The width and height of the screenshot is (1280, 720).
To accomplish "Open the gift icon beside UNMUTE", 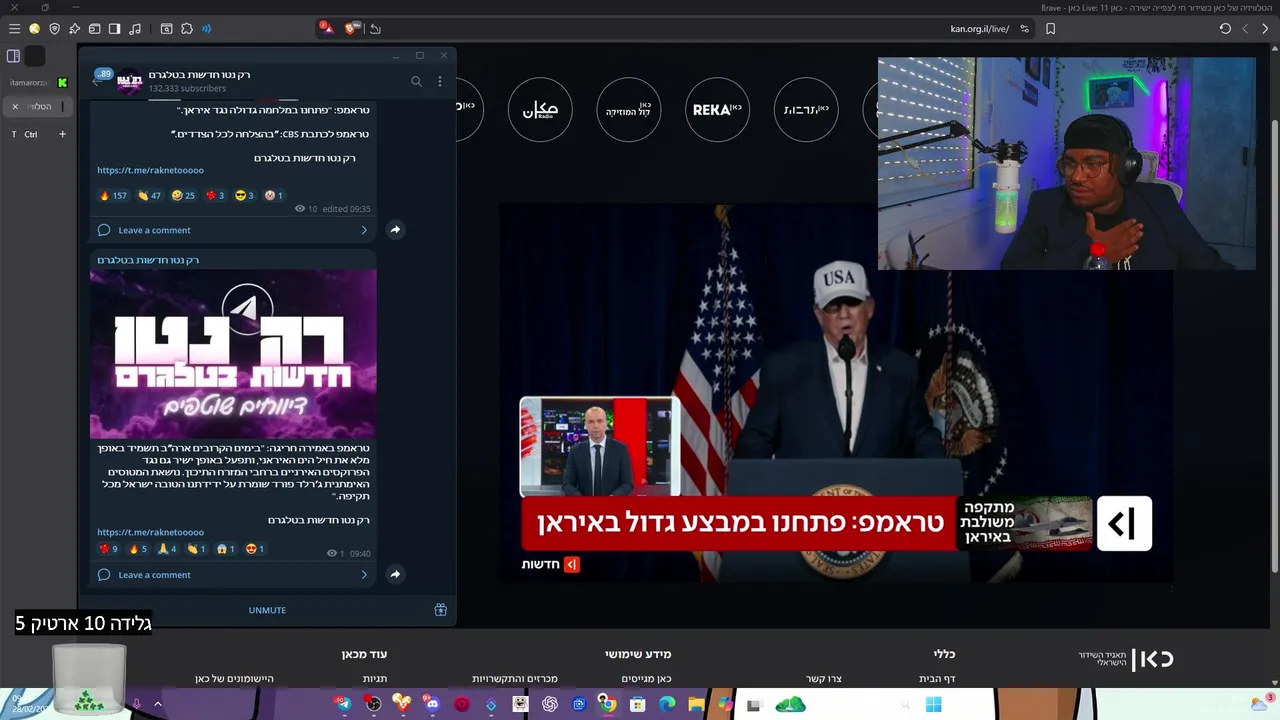I will (x=440, y=610).
